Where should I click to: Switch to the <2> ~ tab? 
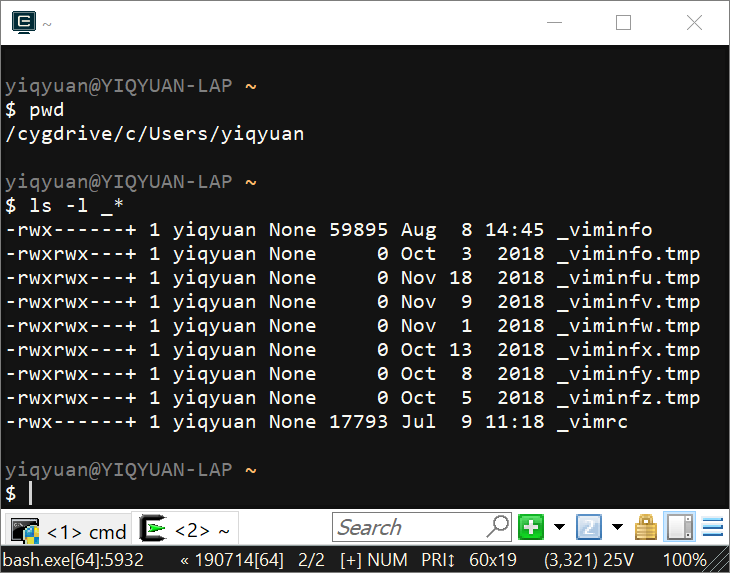[x=185, y=529]
